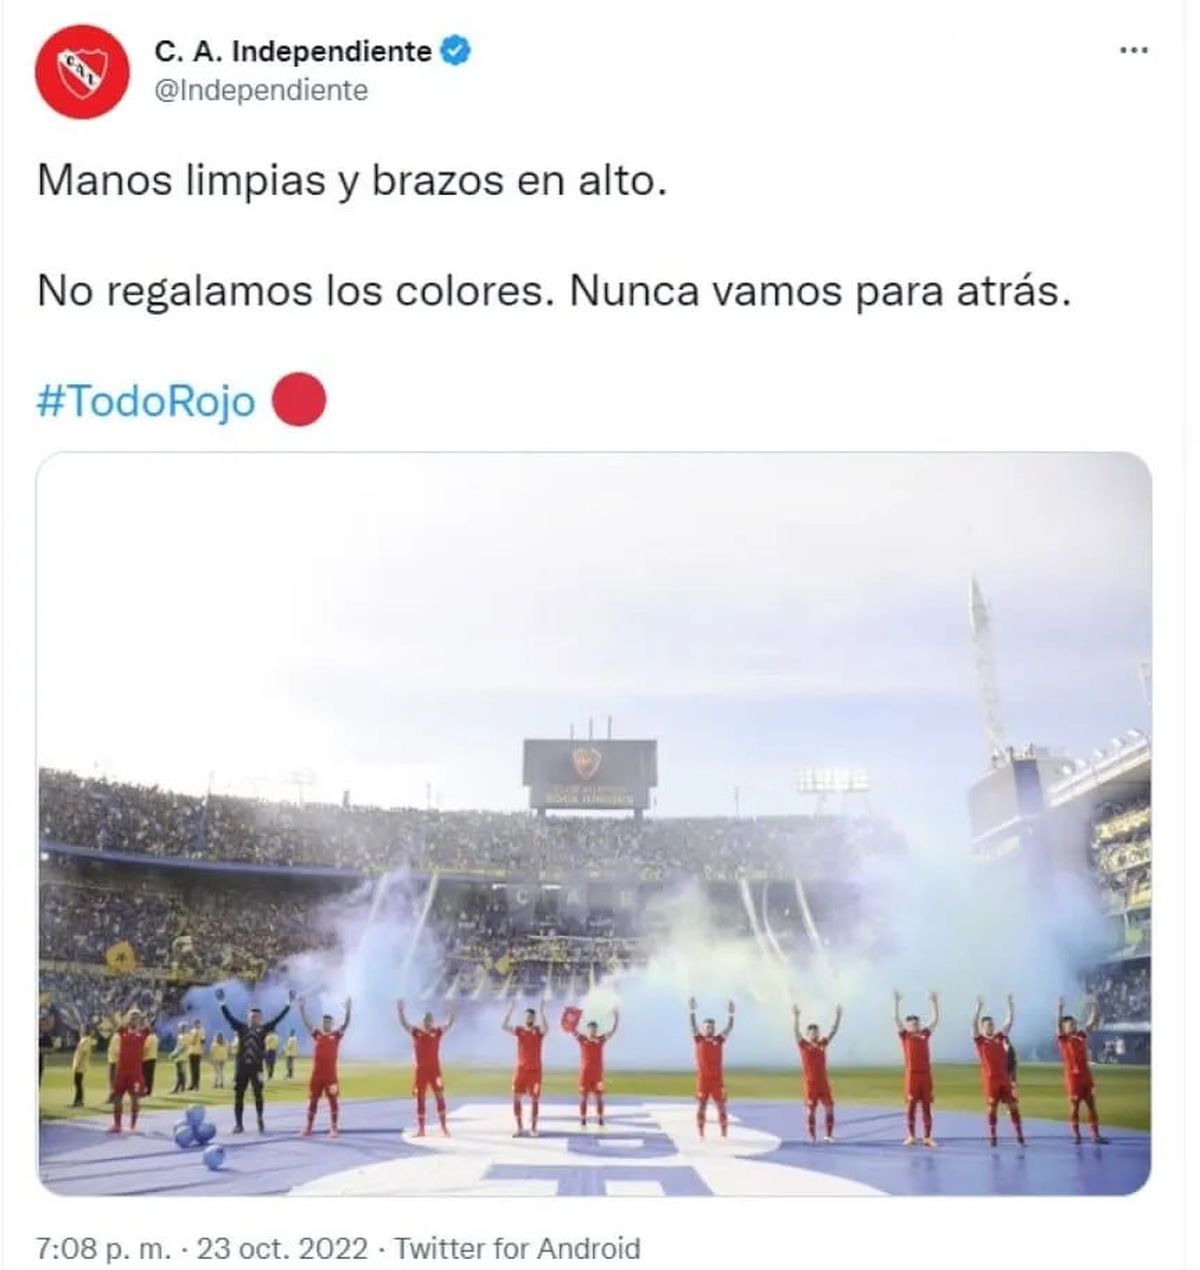Open the #TodoRojo hashtag

[146, 401]
